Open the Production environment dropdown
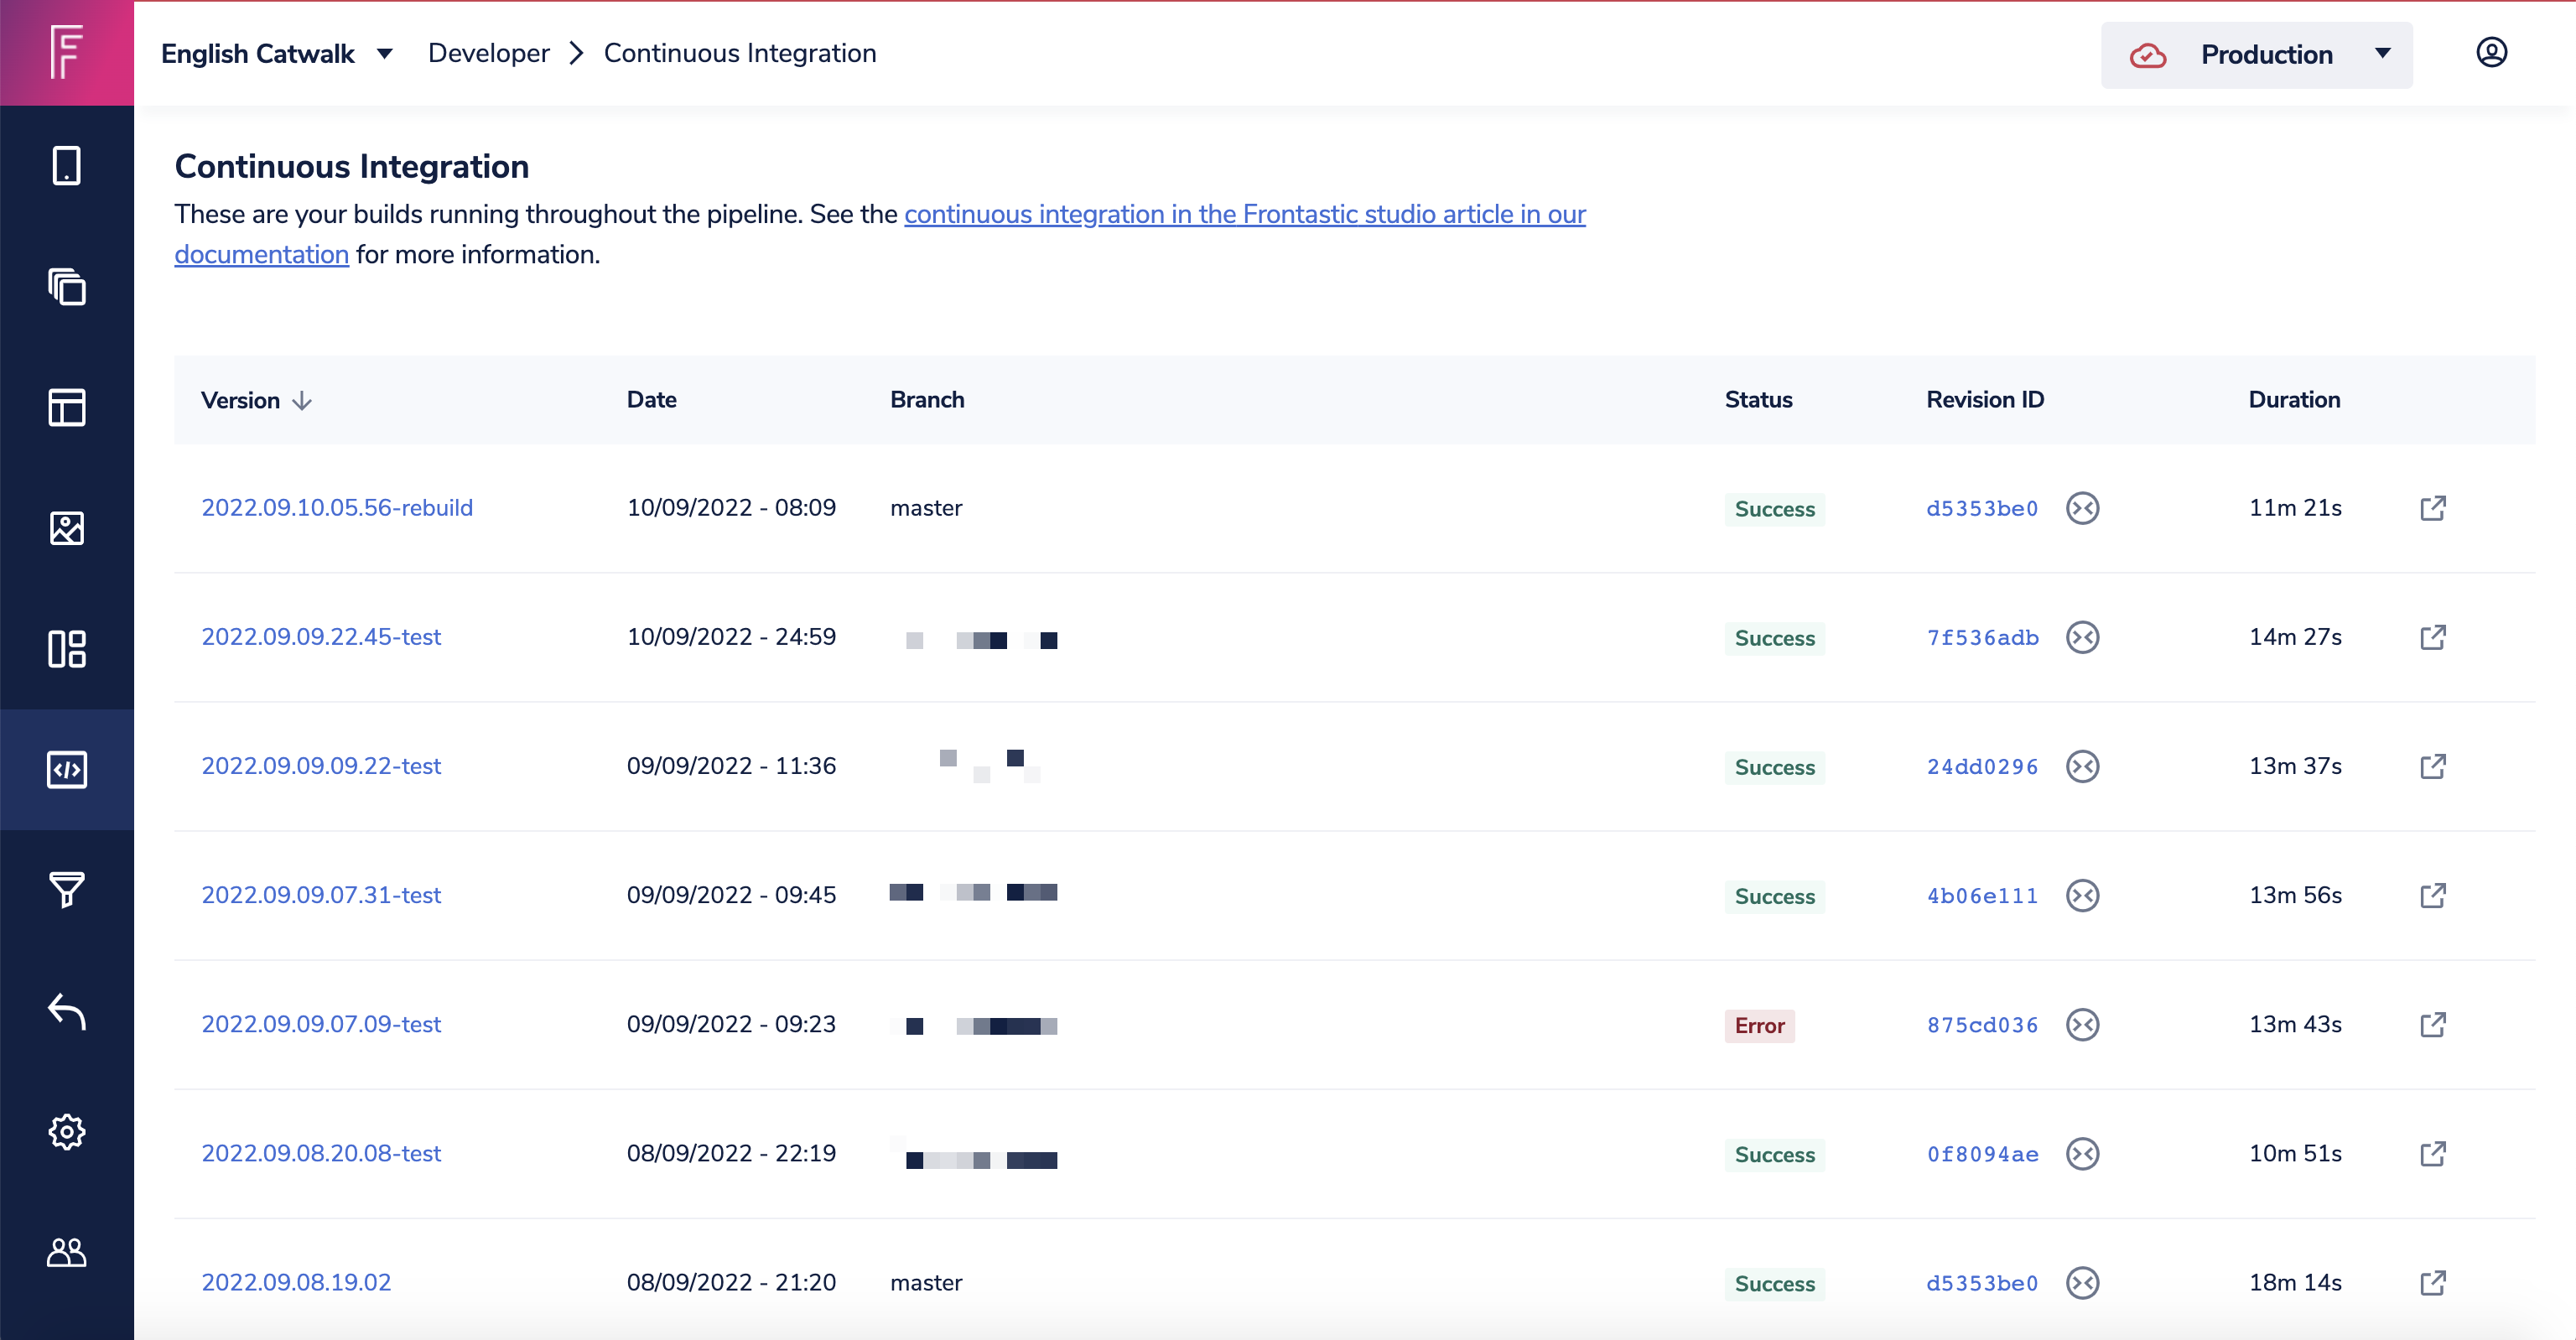 [2256, 54]
